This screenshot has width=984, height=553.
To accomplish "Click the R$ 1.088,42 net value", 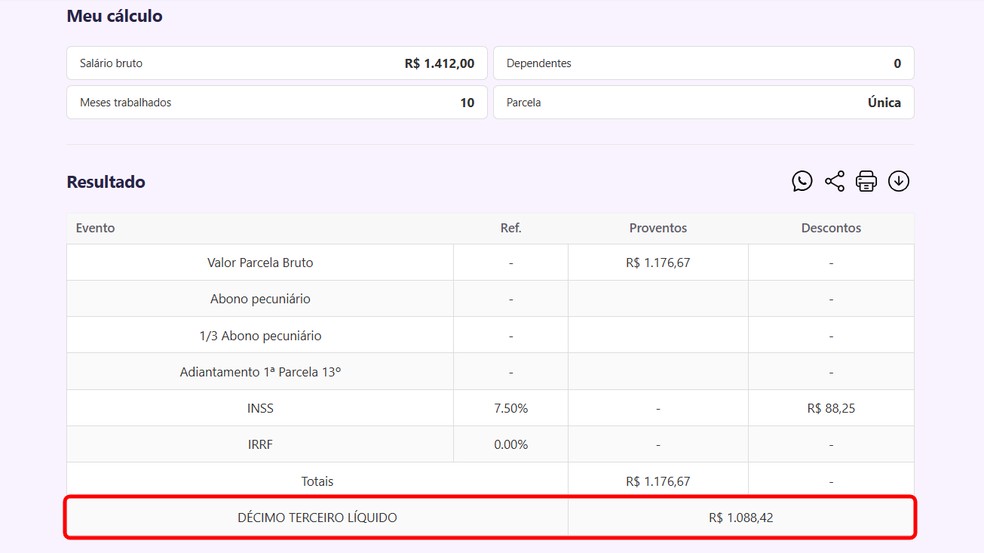I will click(741, 518).
